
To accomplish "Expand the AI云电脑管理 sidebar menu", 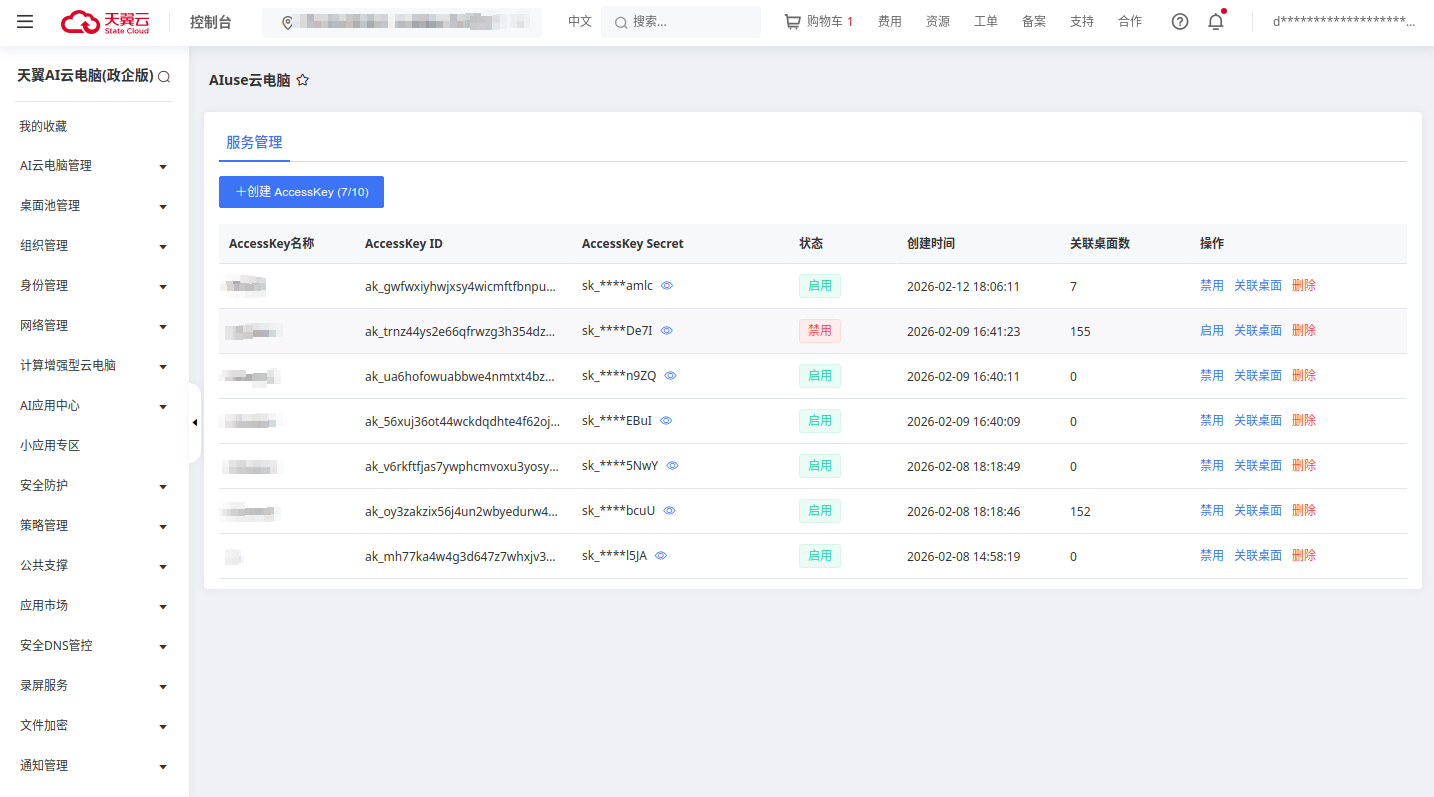I will 94,166.
